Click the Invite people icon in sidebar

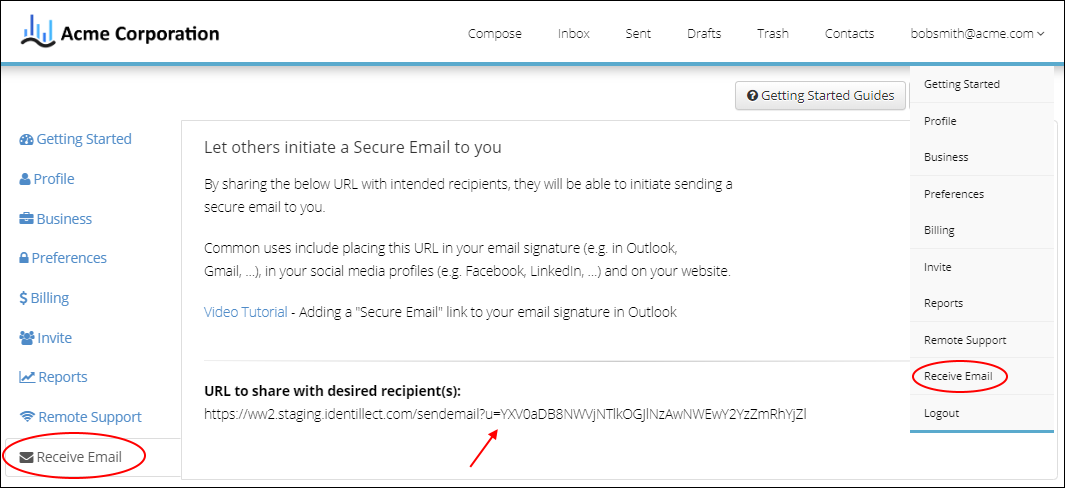[x=26, y=338]
